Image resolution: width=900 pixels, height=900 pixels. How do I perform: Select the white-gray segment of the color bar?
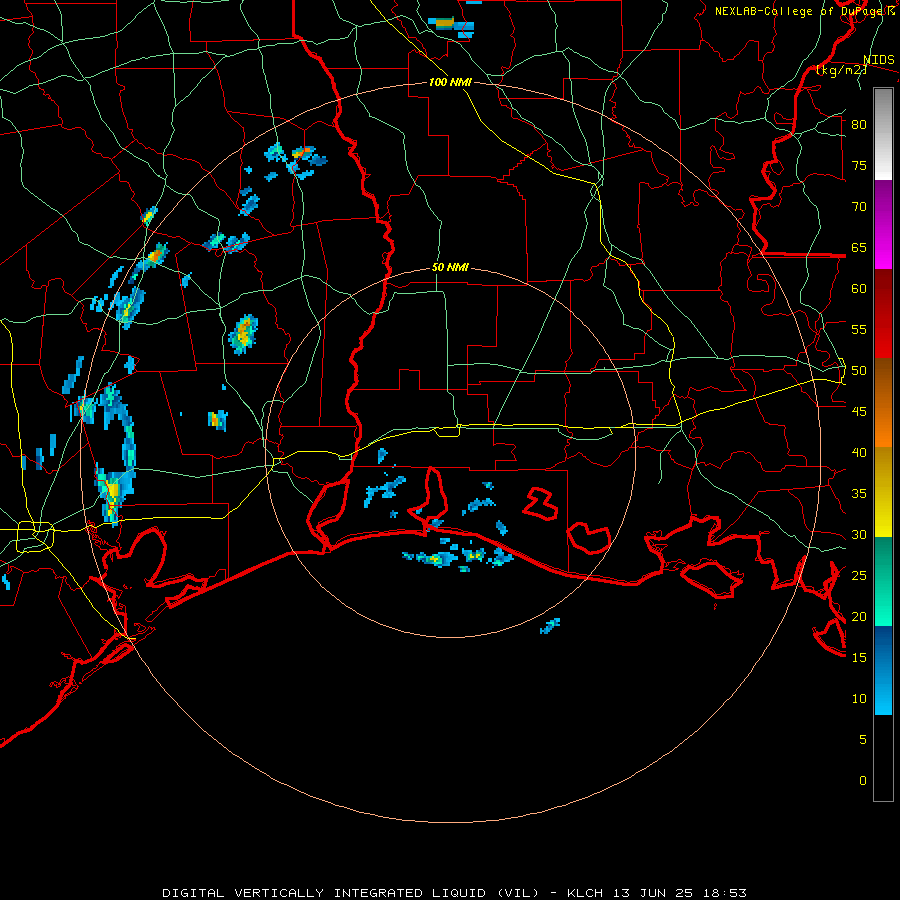pyautogui.click(x=883, y=134)
